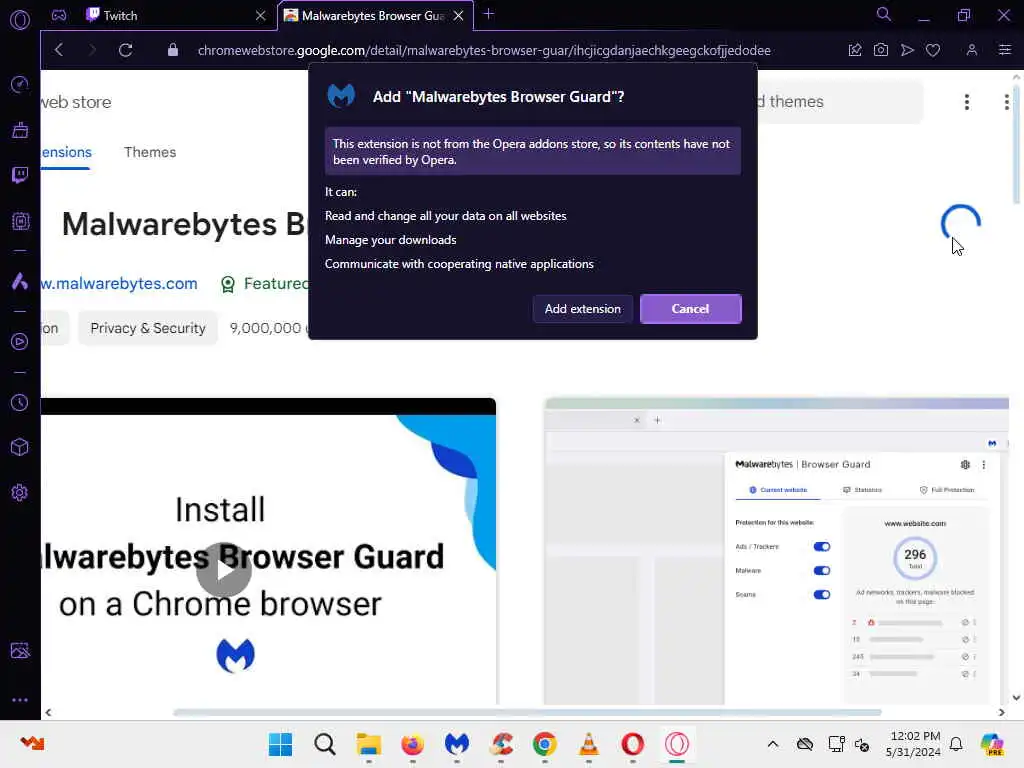The image size is (1024, 768).
Task: Open the Opera GX menu logo
Action: (20, 20)
